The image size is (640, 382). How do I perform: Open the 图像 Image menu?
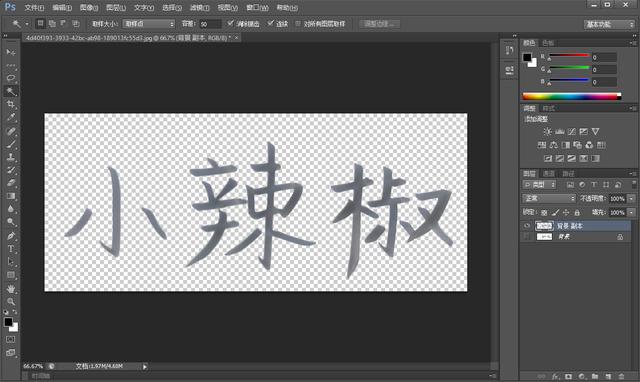[x=89, y=8]
